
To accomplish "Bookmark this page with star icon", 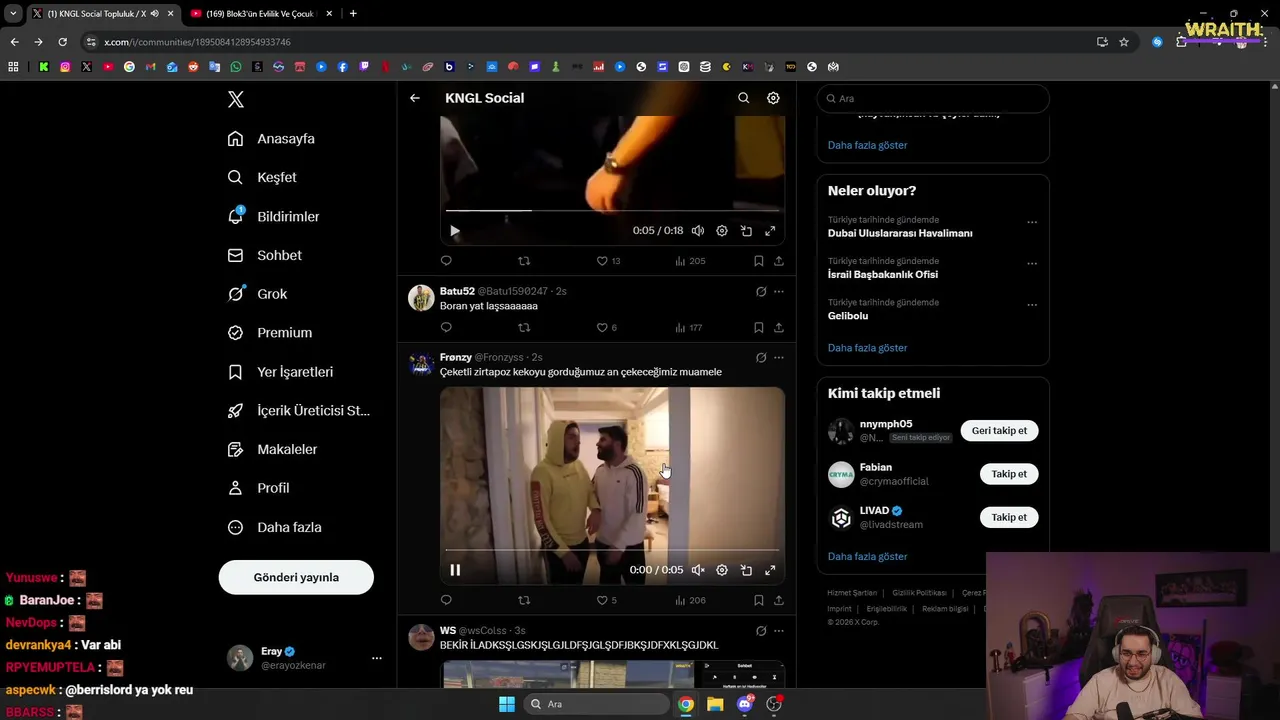I will tap(1124, 42).
